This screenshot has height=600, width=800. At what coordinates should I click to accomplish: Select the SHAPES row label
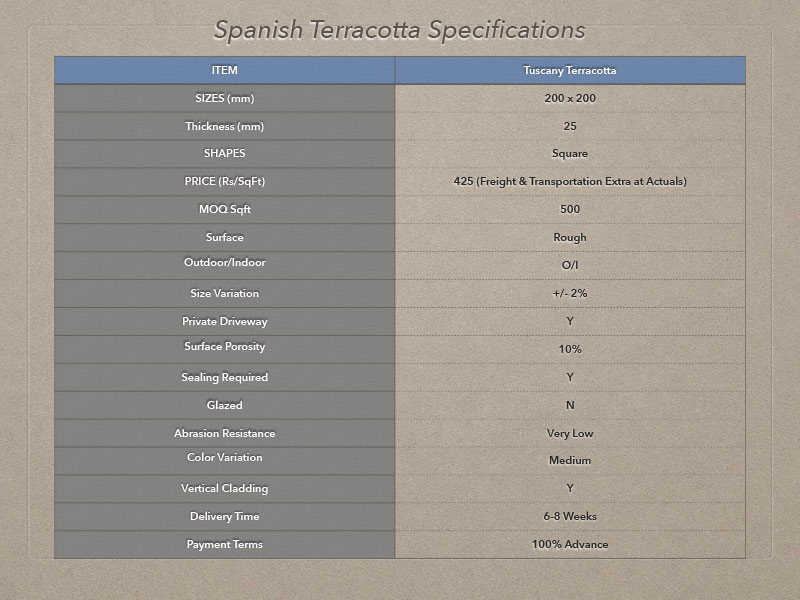tap(224, 153)
